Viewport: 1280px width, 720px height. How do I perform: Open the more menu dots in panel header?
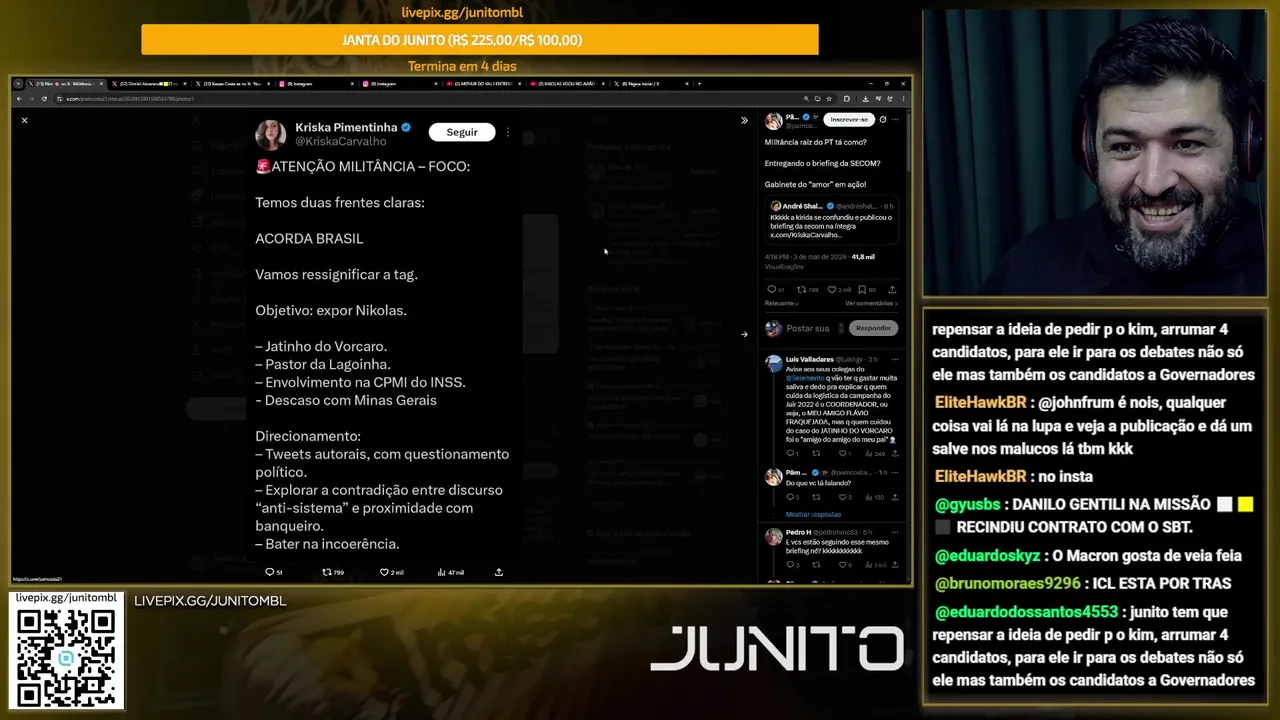[895, 119]
